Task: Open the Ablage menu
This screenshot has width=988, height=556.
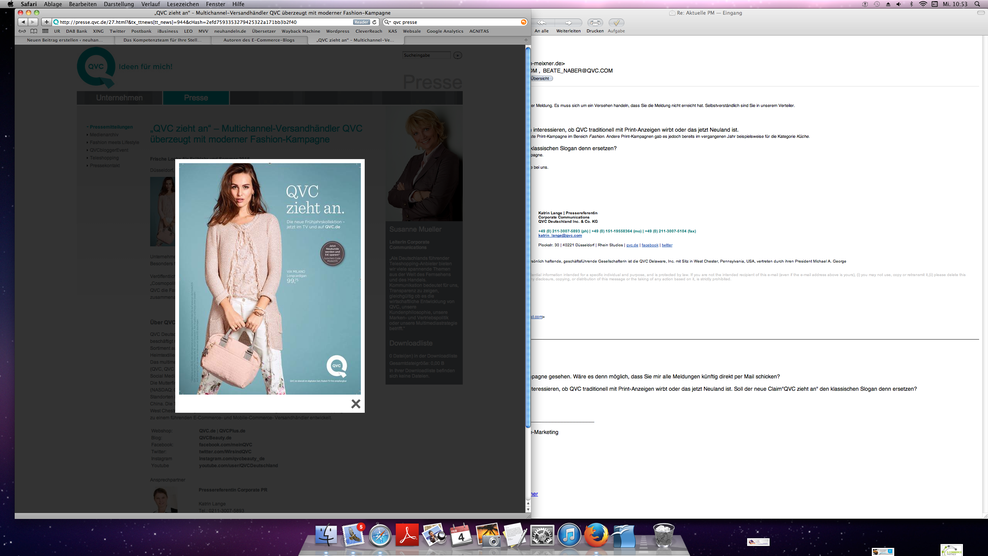Action: tap(53, 4)
